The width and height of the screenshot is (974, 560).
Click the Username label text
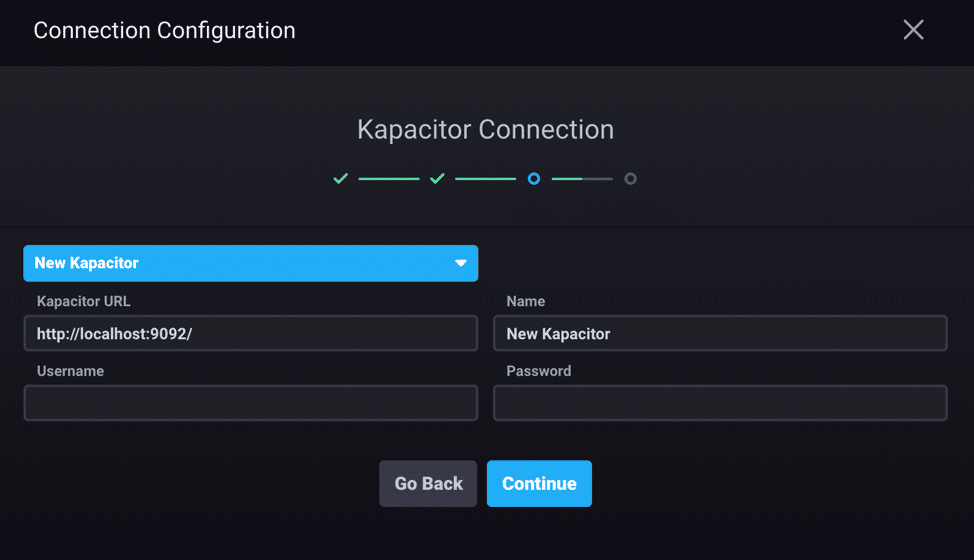[70, 371]
